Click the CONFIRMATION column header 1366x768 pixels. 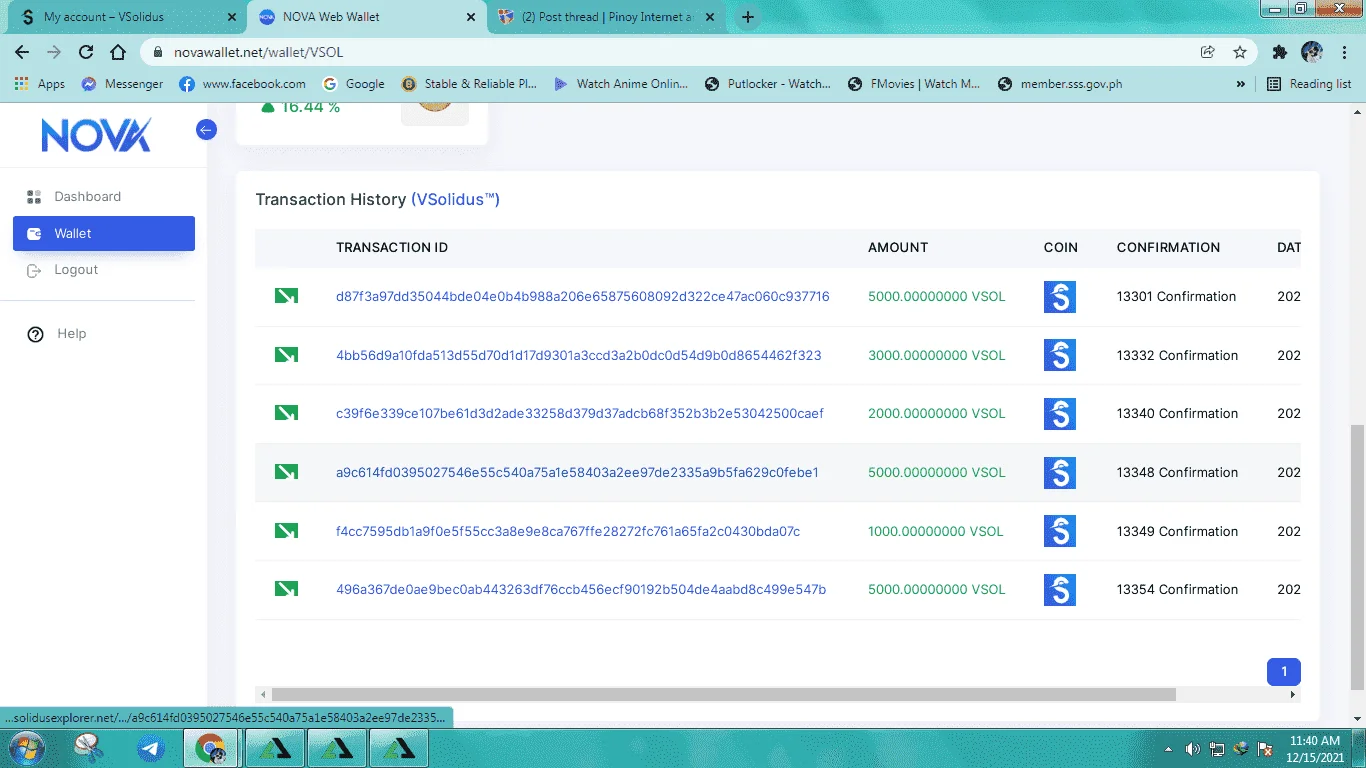pos(1168,247)
